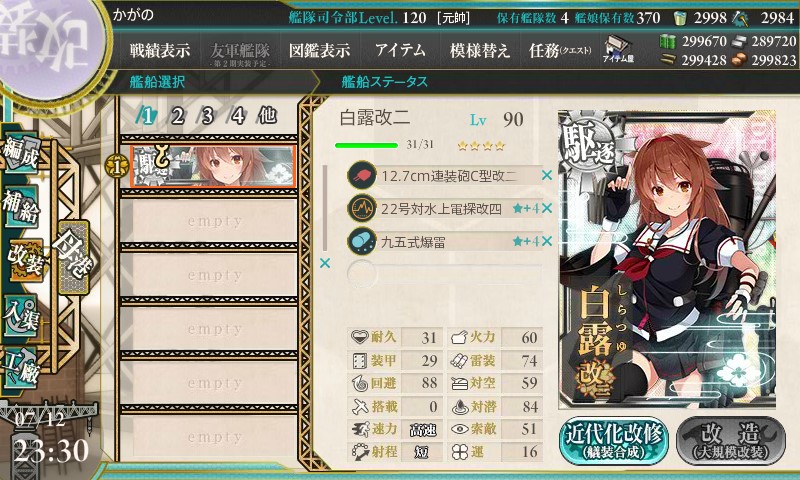This screenshot has height=480, width=800.
Task: Click 改造 remodel button
Action: click(x=731, y=441)
